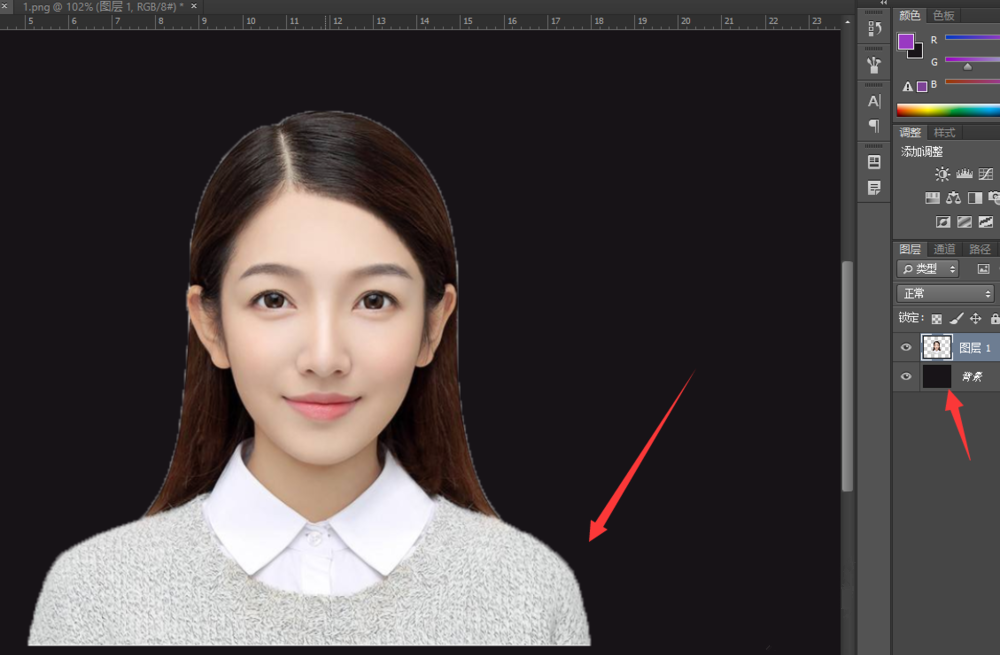Add a Levels adjustment layer
1000x655 pixels.
click(x=964, y=174)
